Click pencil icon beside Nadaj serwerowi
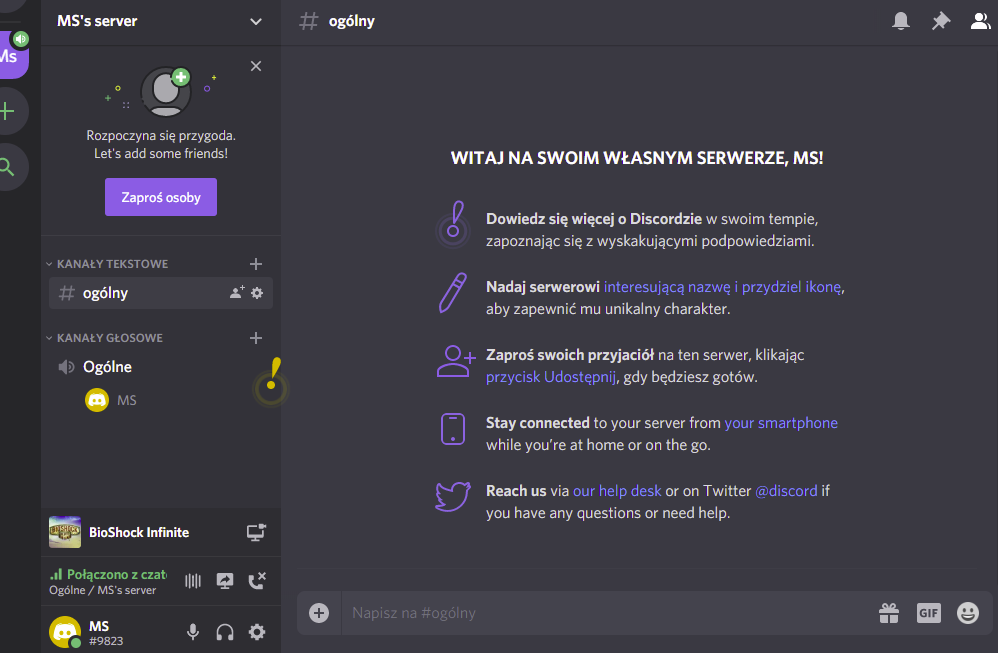The image size is (998, 653). pyautogui.click(x=453, y=293)
